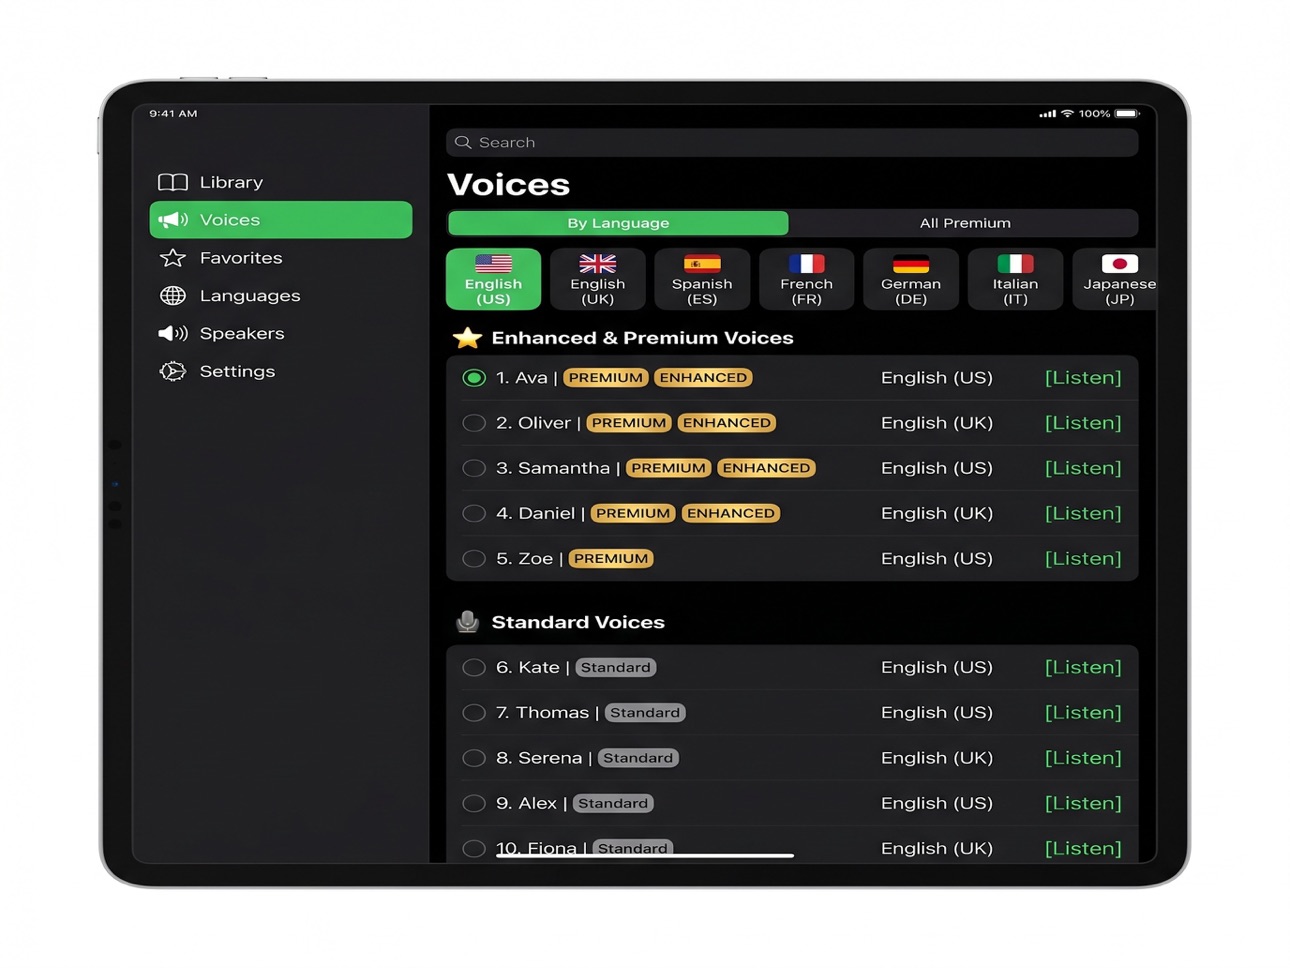Select the Ava voice radio button
This screenshot has width=1290, height=968.
[474, 378]
